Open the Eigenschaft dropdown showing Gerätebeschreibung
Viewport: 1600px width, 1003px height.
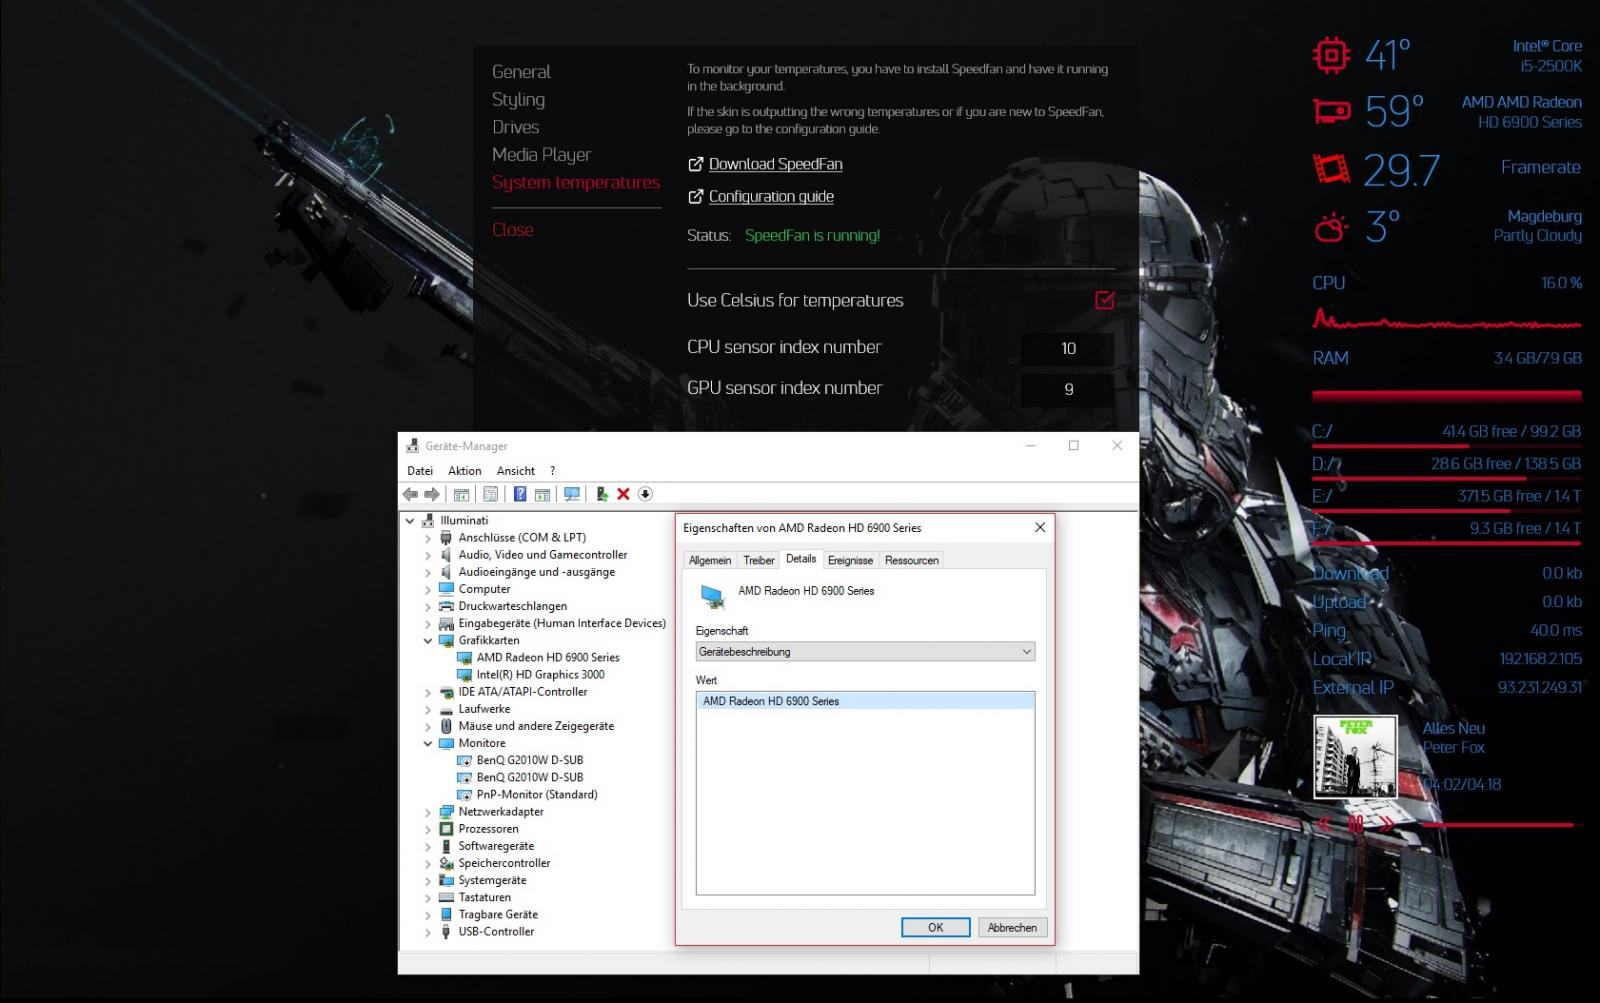(865, 652)
